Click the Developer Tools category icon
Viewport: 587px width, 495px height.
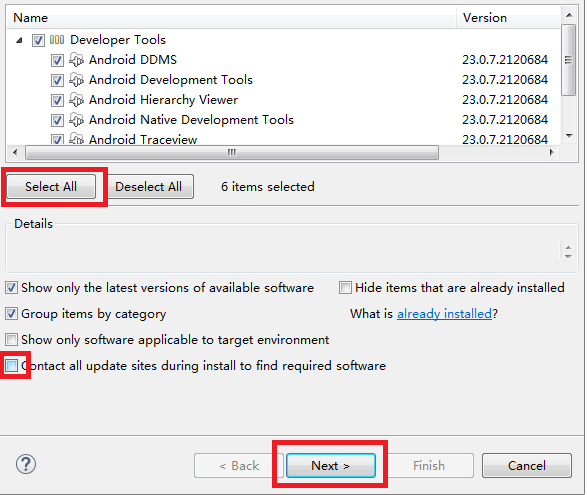57,40
